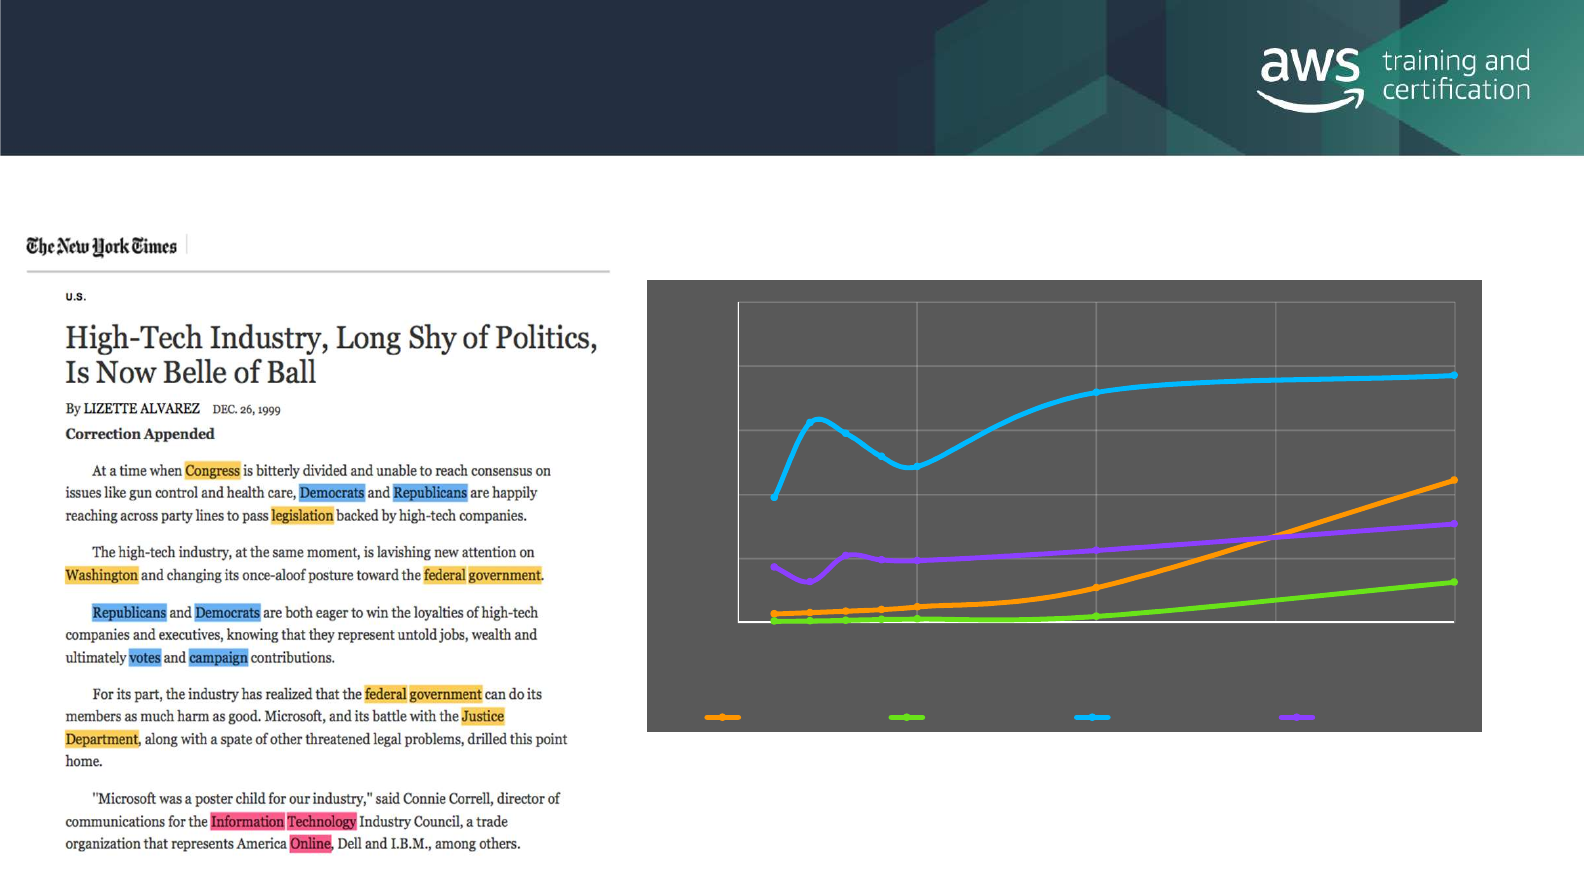Click the Correction Appended text
Image resolution: width=1584 pixels, height=892 pixels.
pos(140,434)
